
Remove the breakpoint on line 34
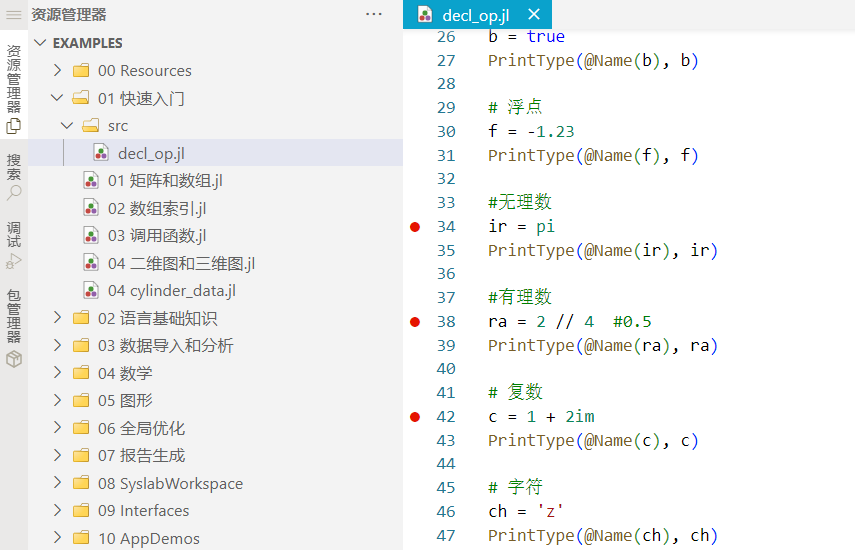[415, 227]
